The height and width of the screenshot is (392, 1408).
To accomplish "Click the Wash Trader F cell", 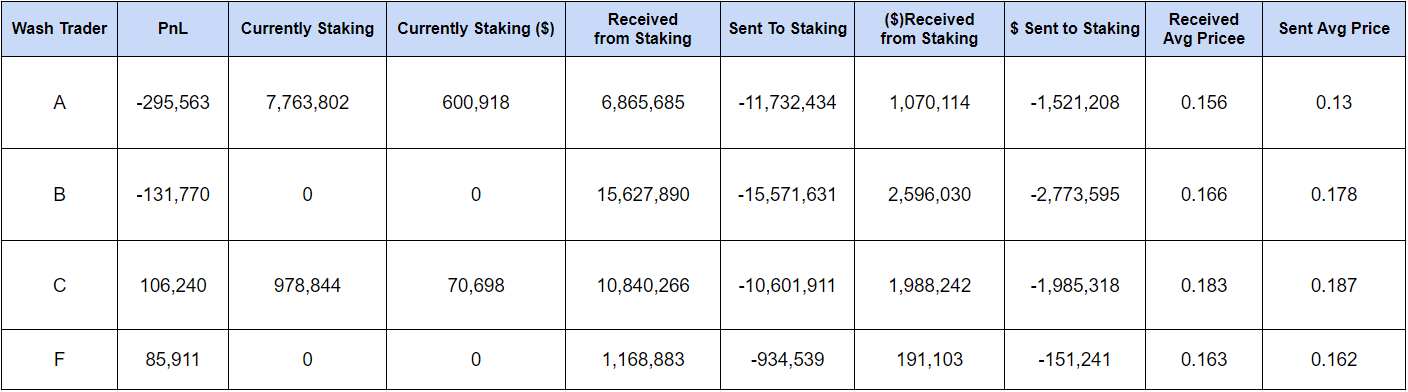I will (x=59, y=359).
